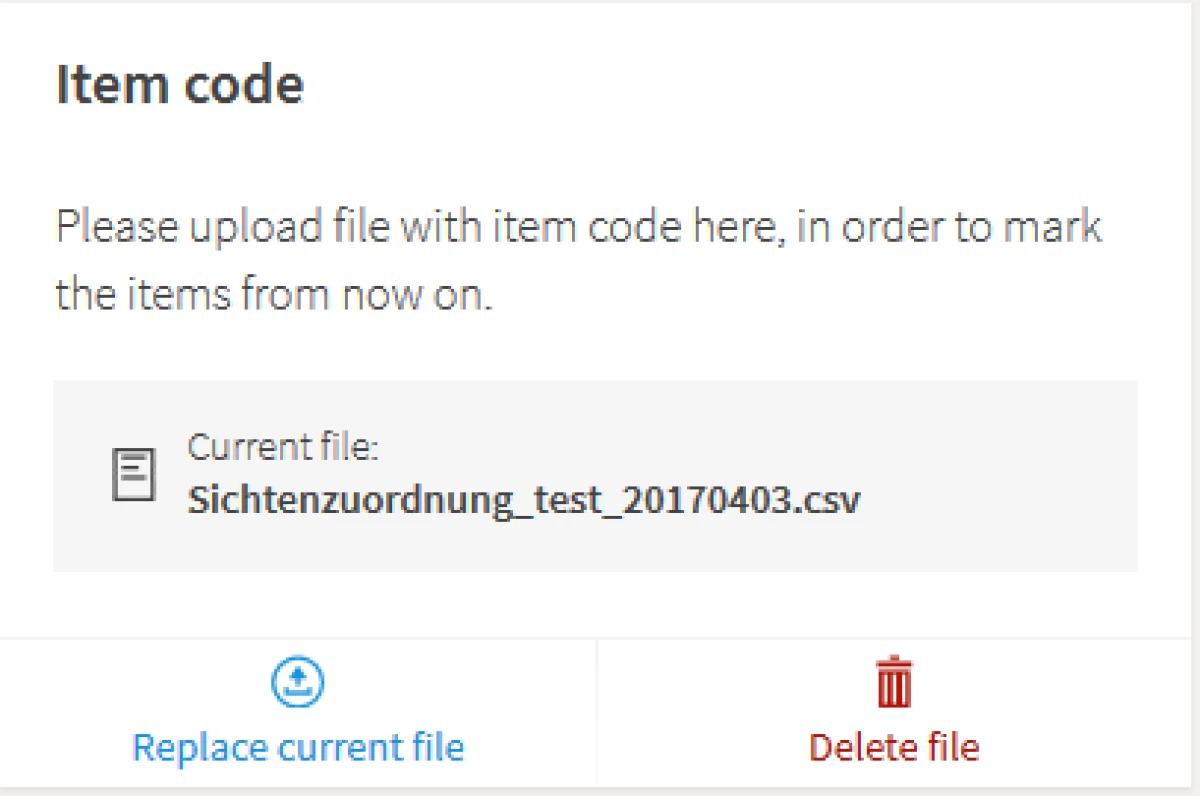Click the word "code" in the heading

point(242,84)
